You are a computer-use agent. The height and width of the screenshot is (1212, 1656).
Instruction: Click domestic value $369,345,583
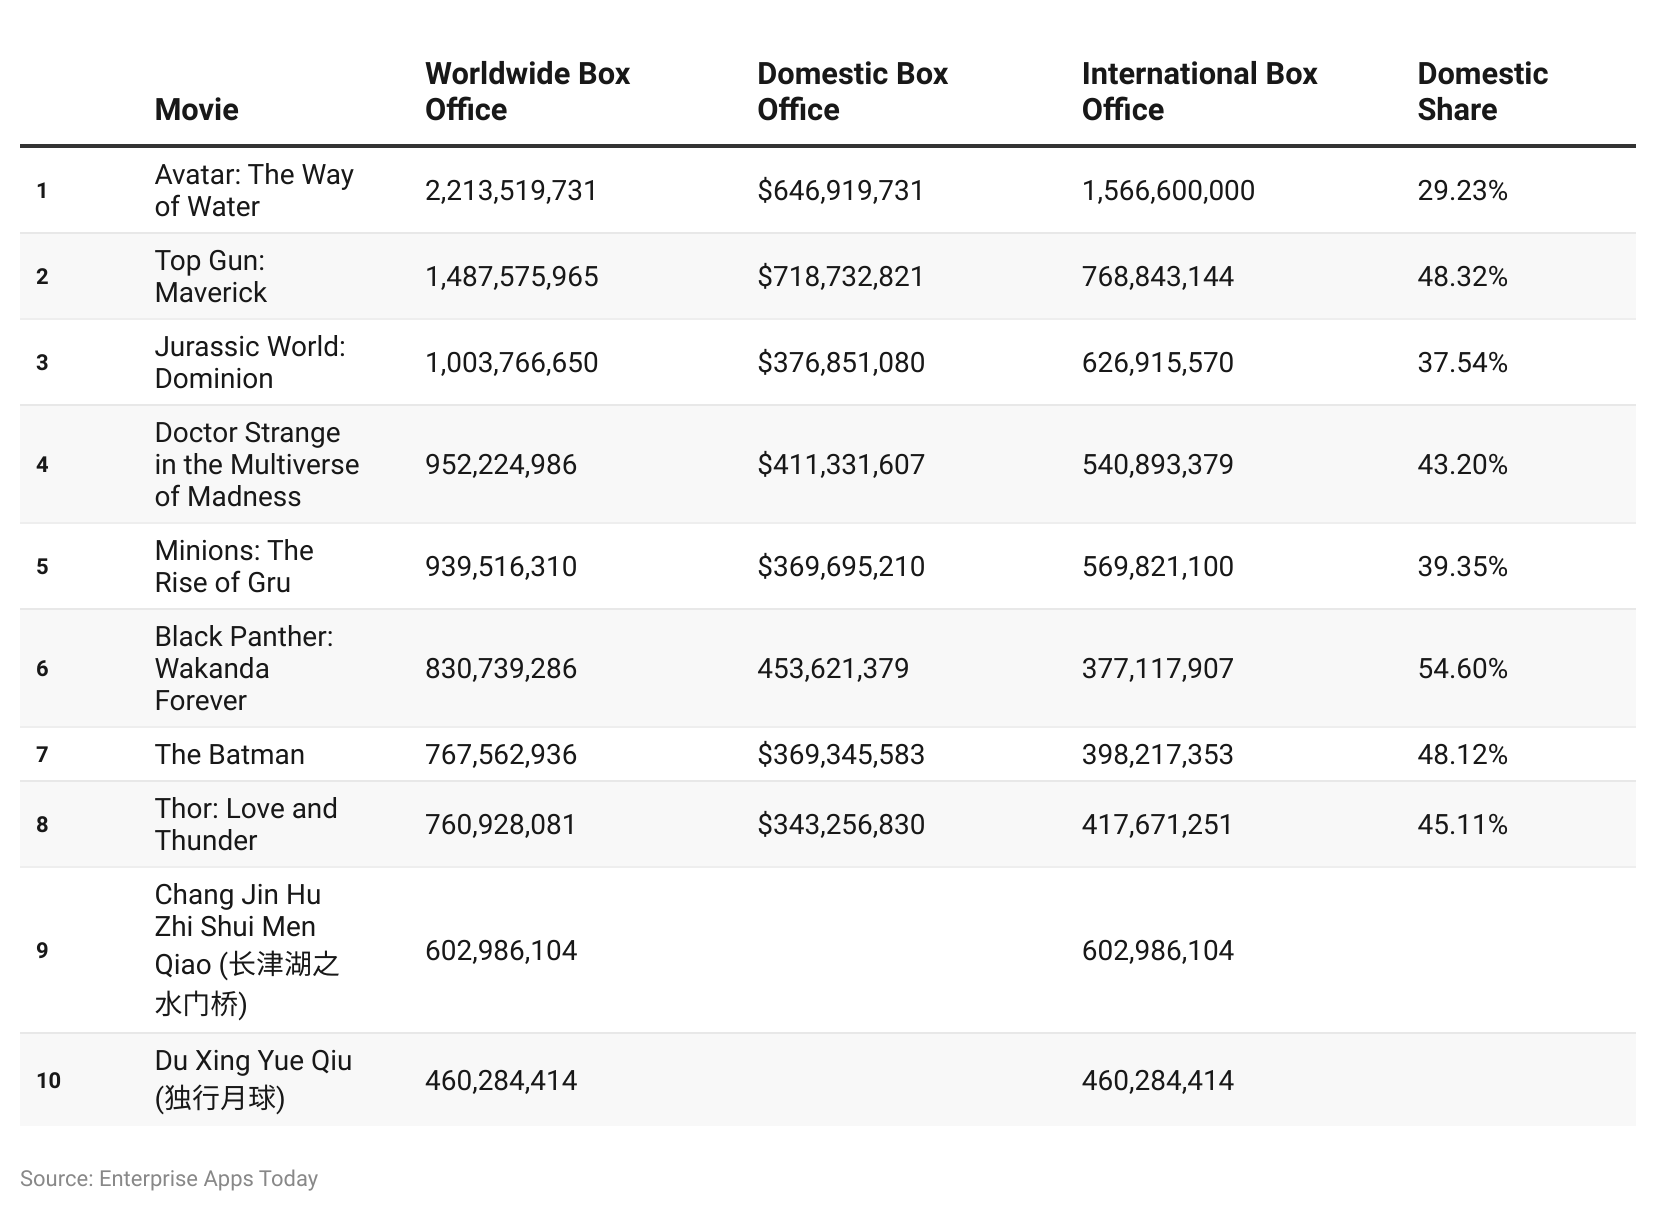(x=841, y=754)
